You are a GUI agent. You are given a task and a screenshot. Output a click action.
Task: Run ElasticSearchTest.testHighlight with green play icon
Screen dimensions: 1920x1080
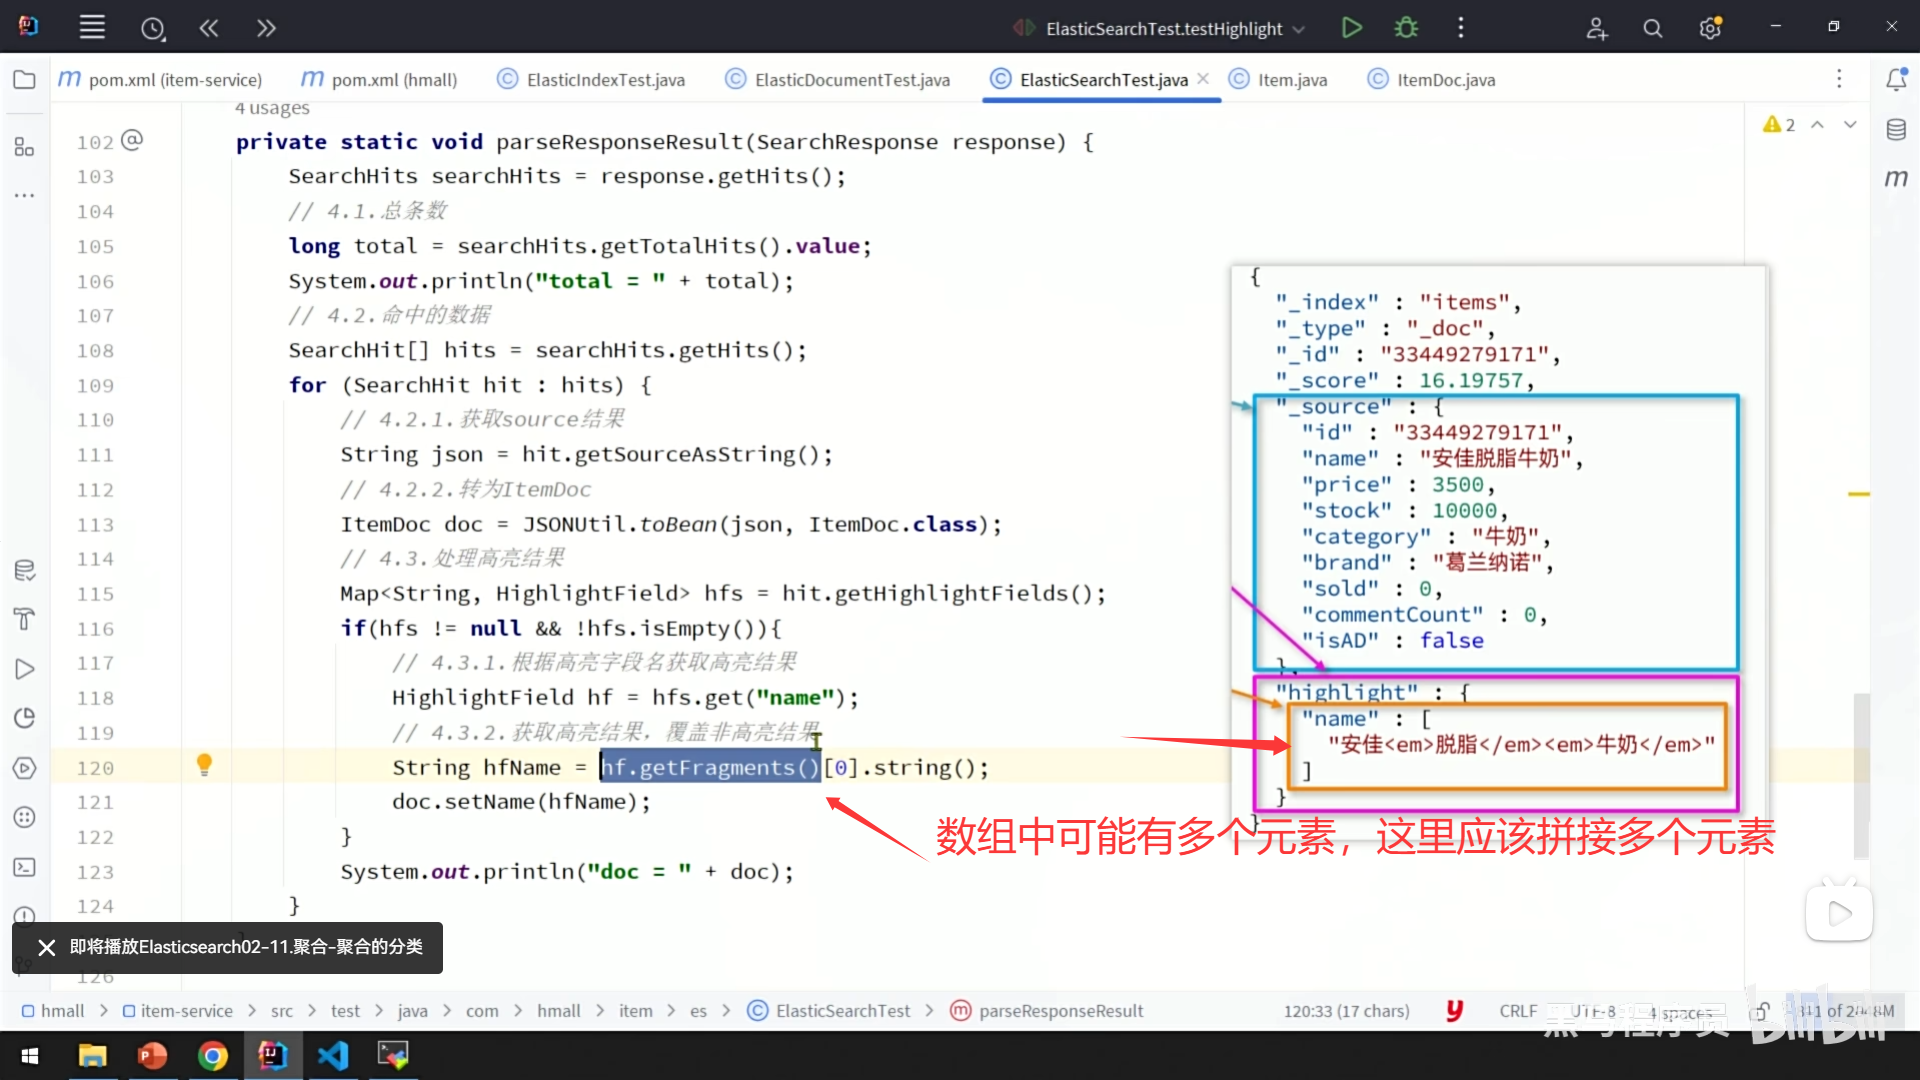coord(1351,28)
